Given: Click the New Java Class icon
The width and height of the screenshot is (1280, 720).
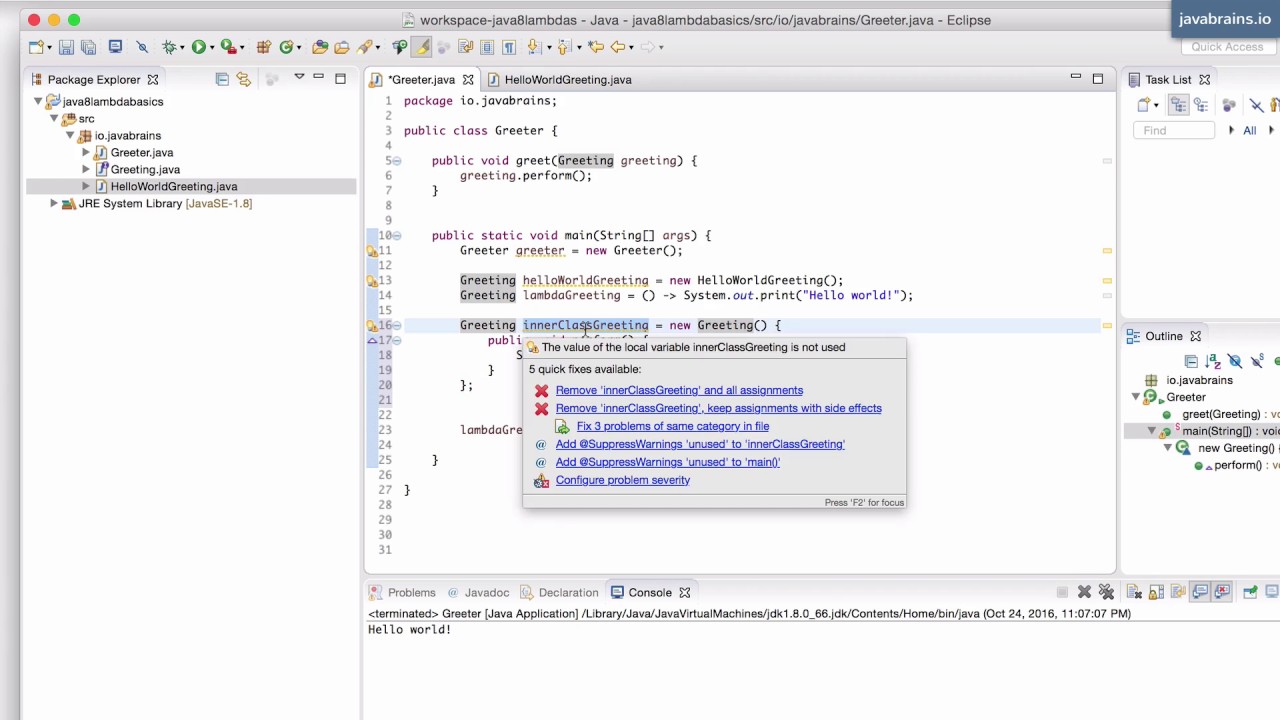Looking at the screenshot, I should tap(286, 47).
